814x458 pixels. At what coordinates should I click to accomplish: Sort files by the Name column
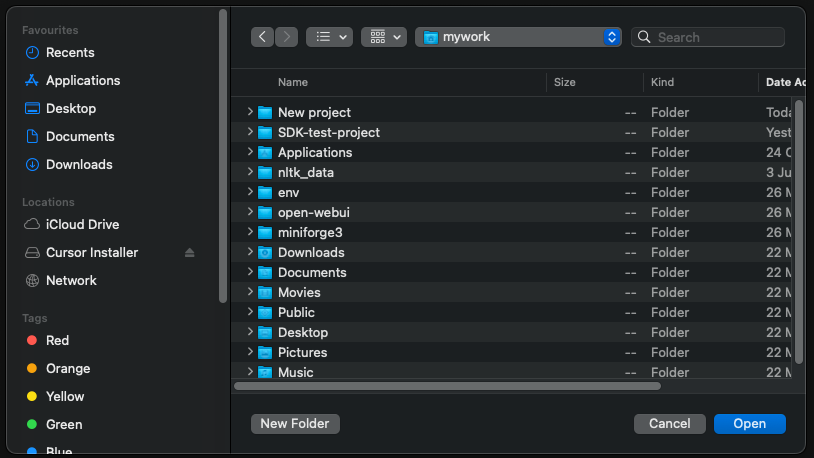point(293,82)
